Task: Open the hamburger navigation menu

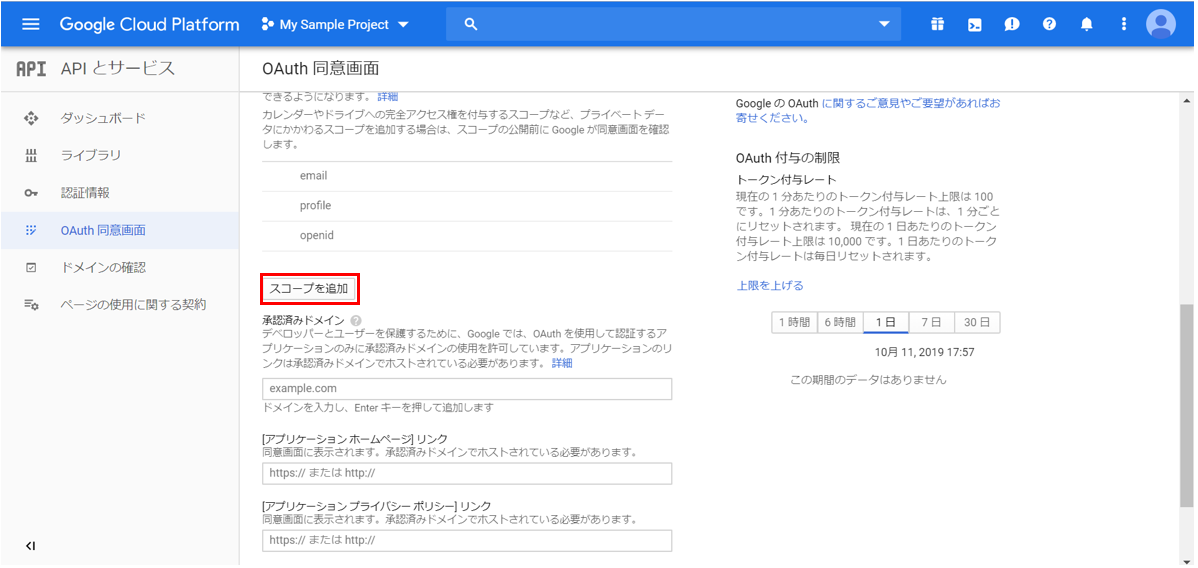Action: pyautogui.click(x=31, y=24)
